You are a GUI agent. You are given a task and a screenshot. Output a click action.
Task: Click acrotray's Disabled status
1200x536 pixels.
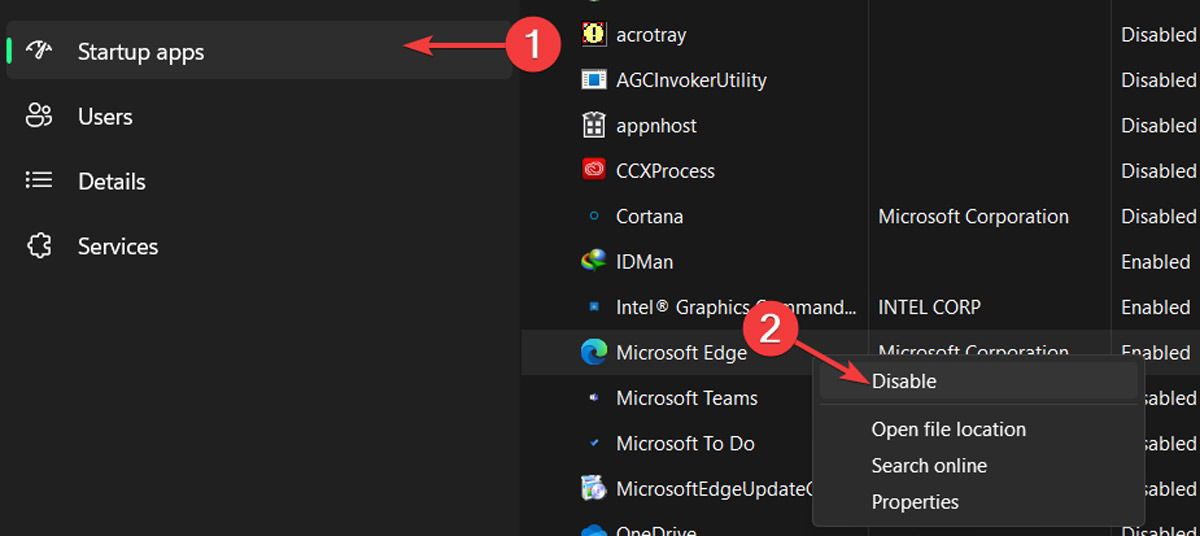pyautogui.click(x=1158, y=34)
